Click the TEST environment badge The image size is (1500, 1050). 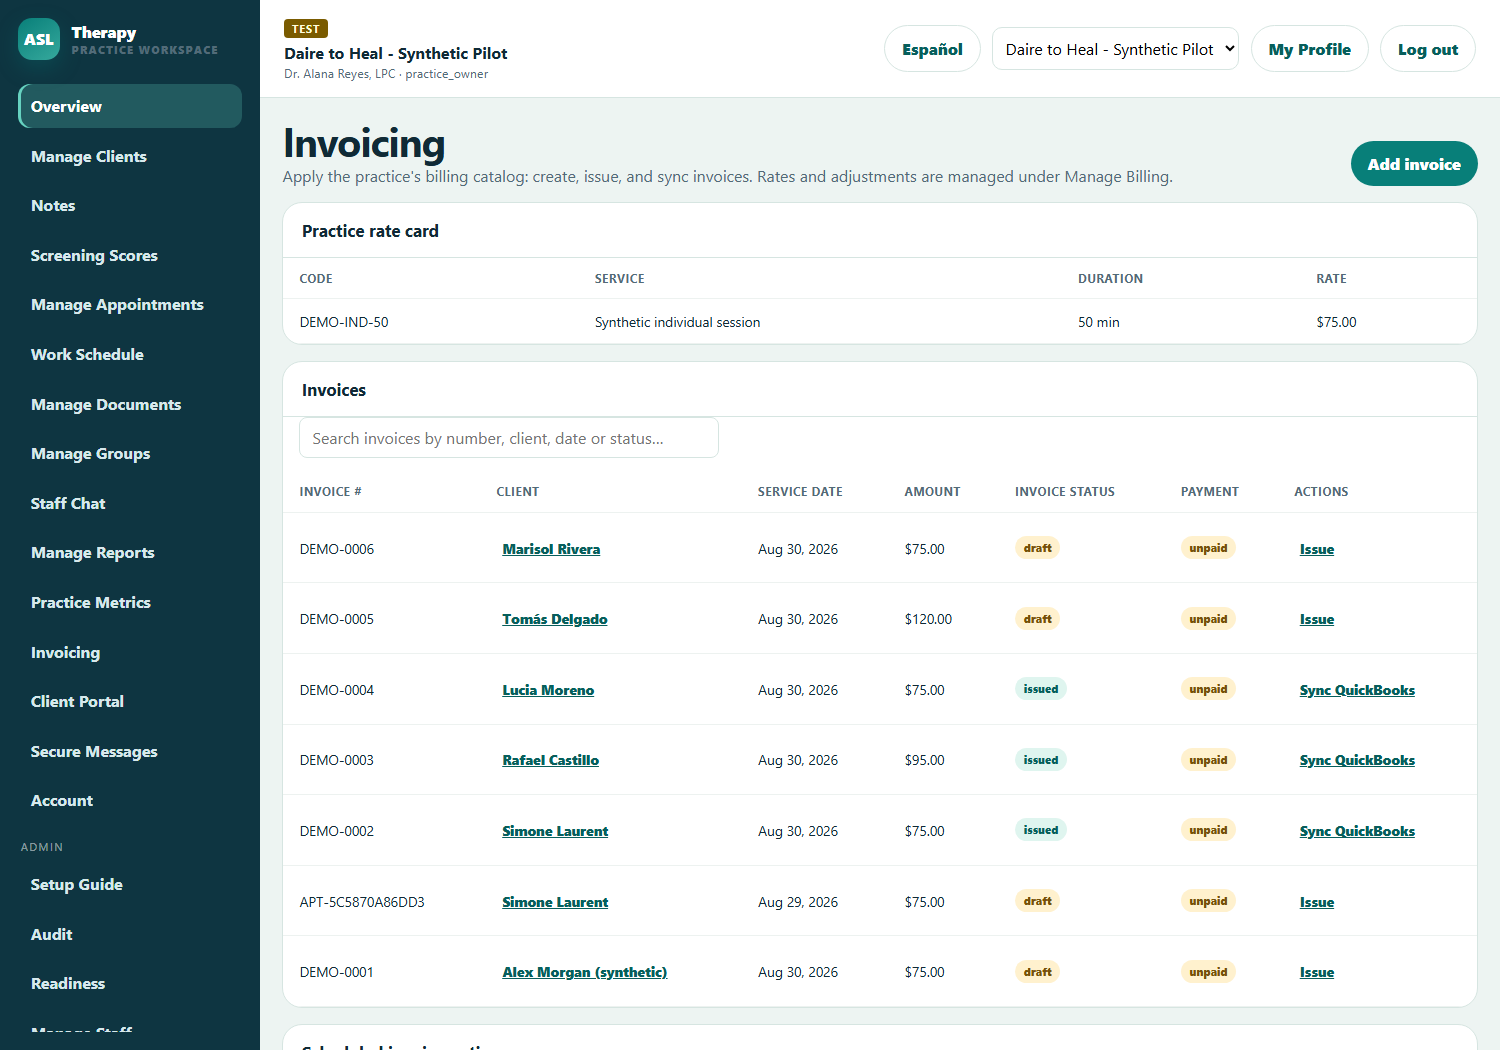point(306,29)
